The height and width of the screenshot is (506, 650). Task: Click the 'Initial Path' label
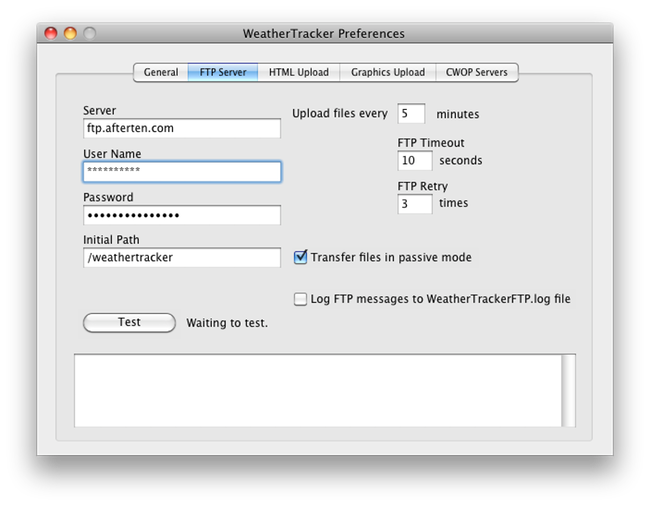[111, 240]
